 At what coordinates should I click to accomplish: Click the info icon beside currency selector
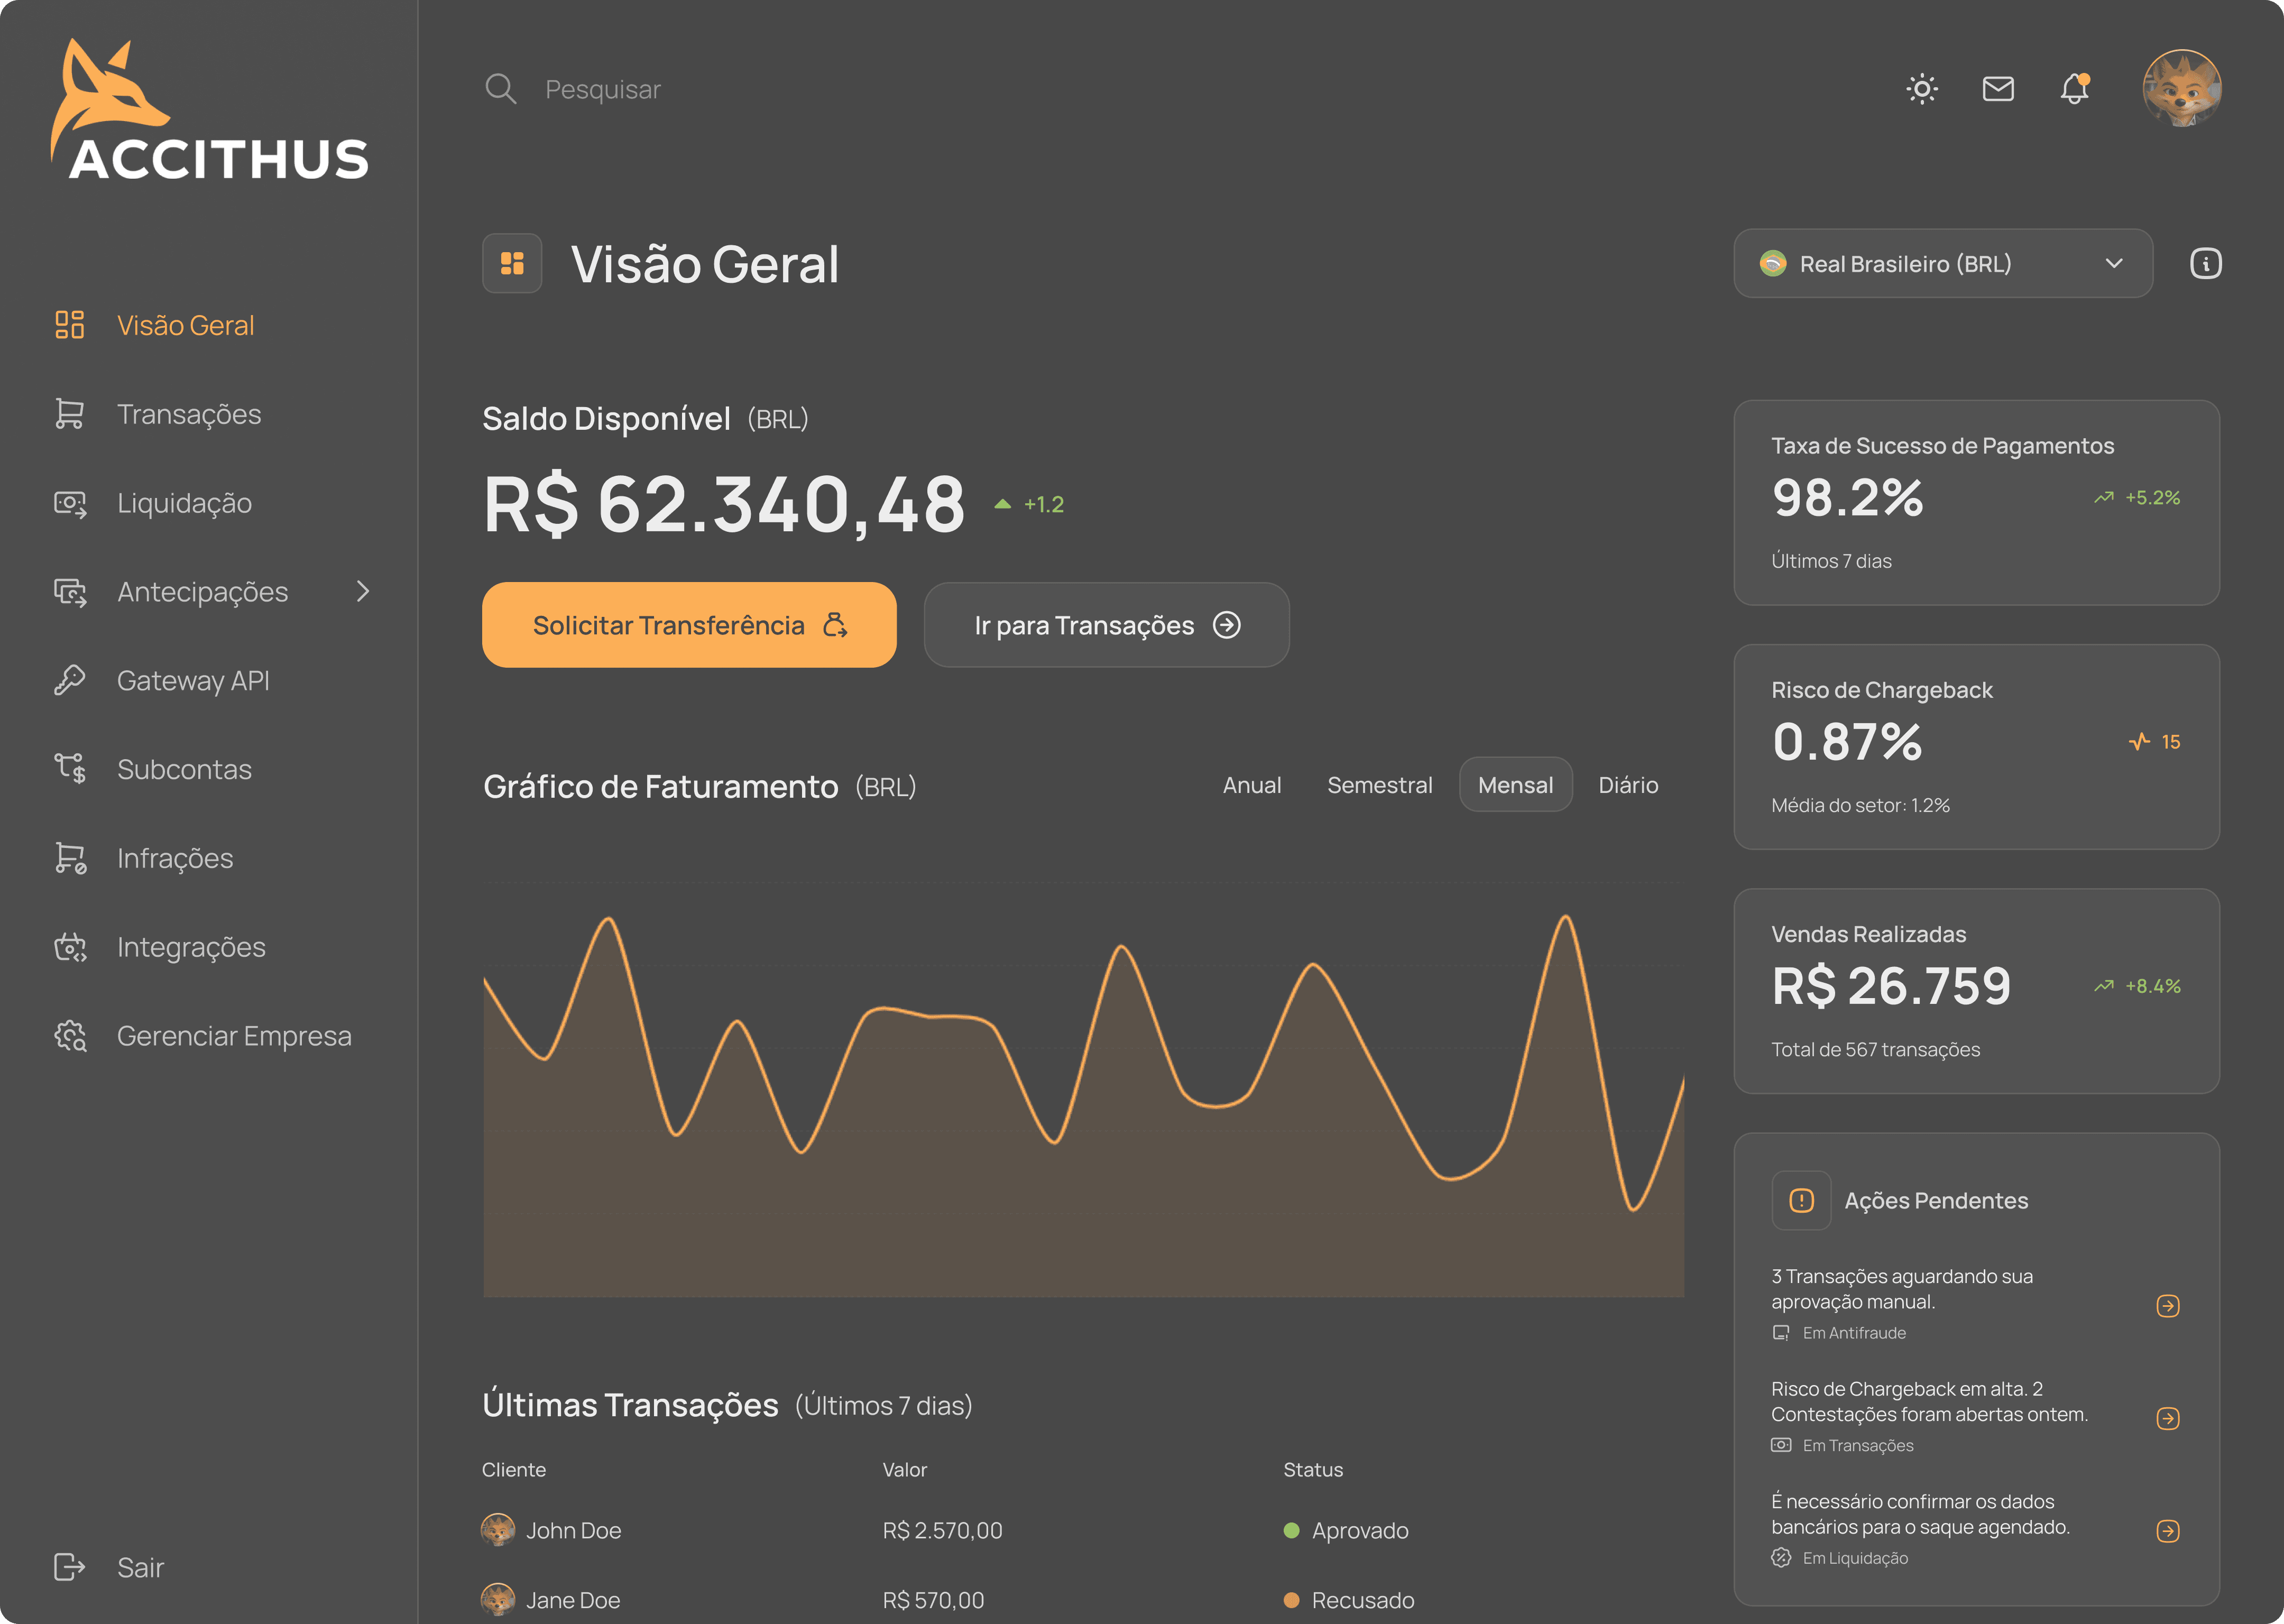coord(2205,264)
